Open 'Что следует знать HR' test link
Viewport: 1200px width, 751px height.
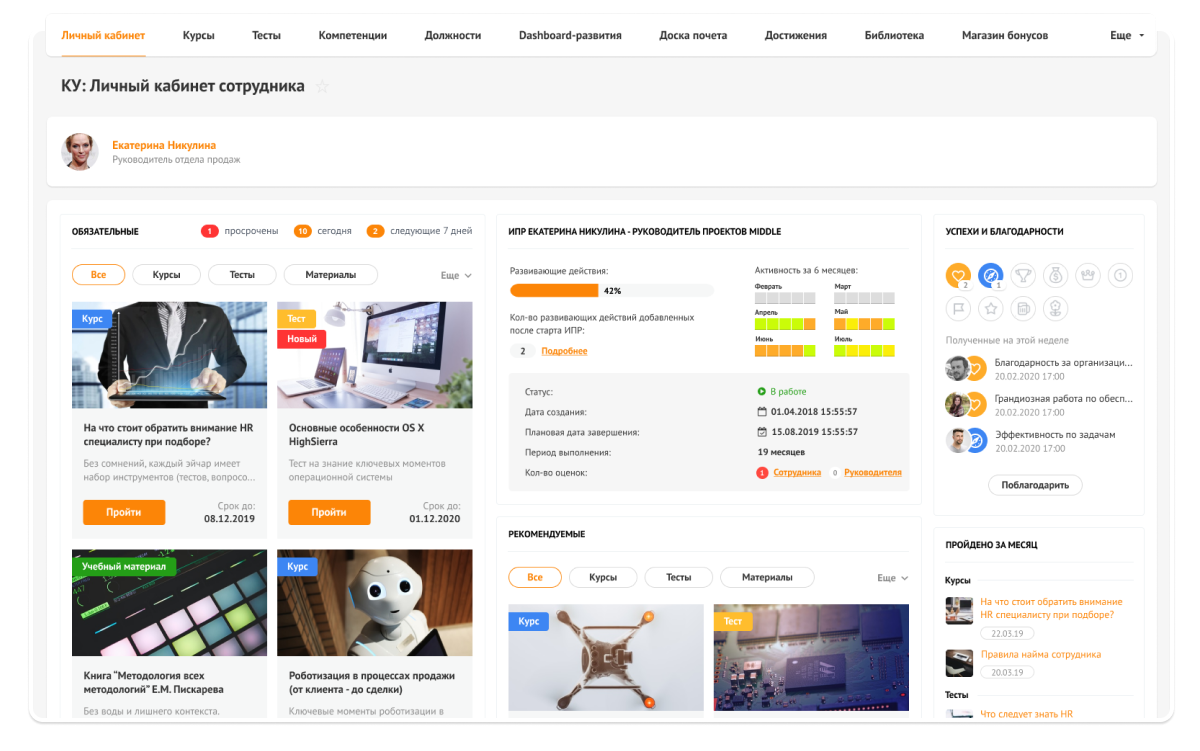click(1026, 714)
